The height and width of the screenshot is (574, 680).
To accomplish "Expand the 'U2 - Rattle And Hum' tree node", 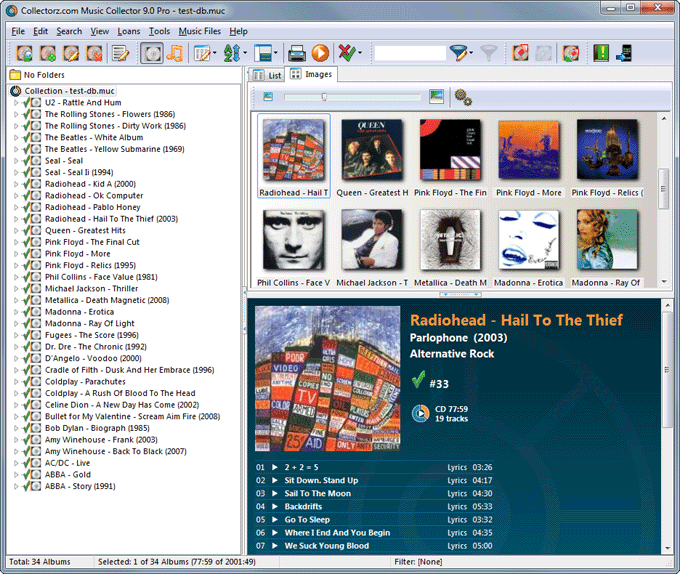I will 16,103.
